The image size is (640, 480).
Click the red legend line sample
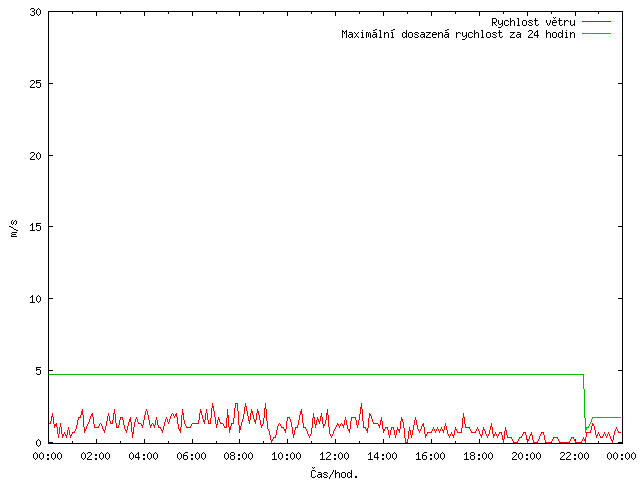point(596,22)
